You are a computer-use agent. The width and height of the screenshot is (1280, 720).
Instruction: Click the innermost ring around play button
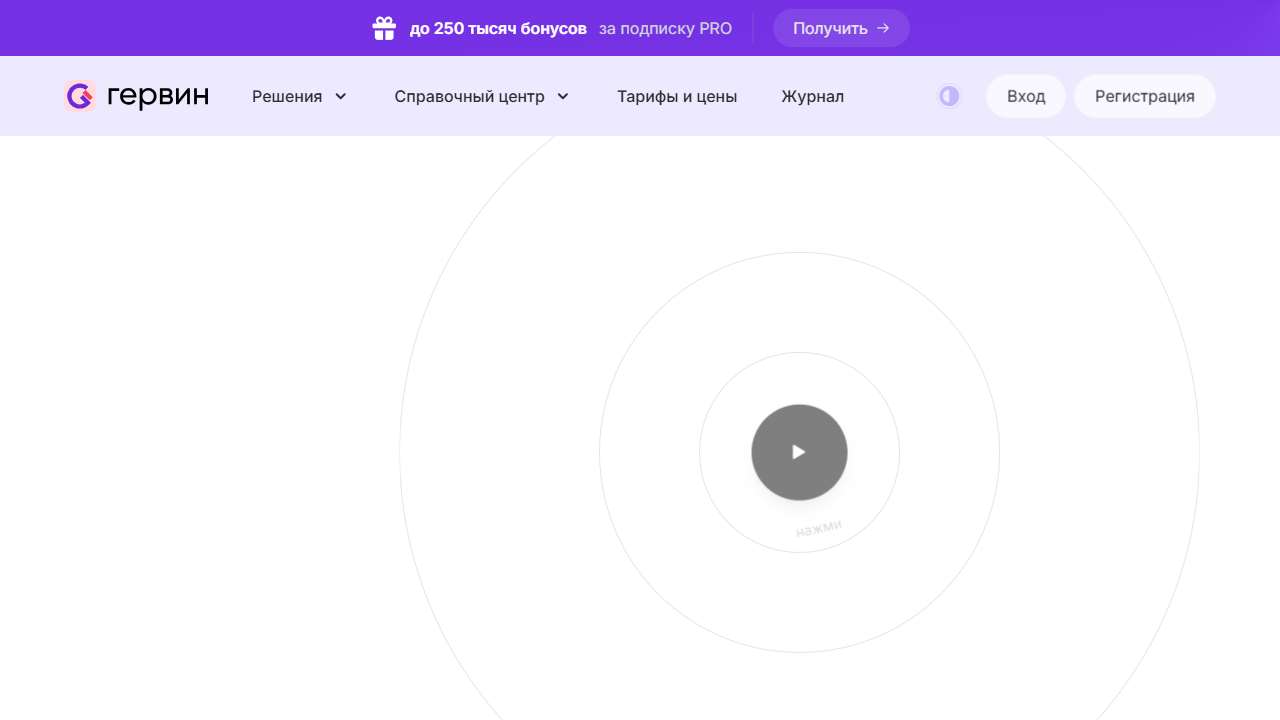point(700,452)
